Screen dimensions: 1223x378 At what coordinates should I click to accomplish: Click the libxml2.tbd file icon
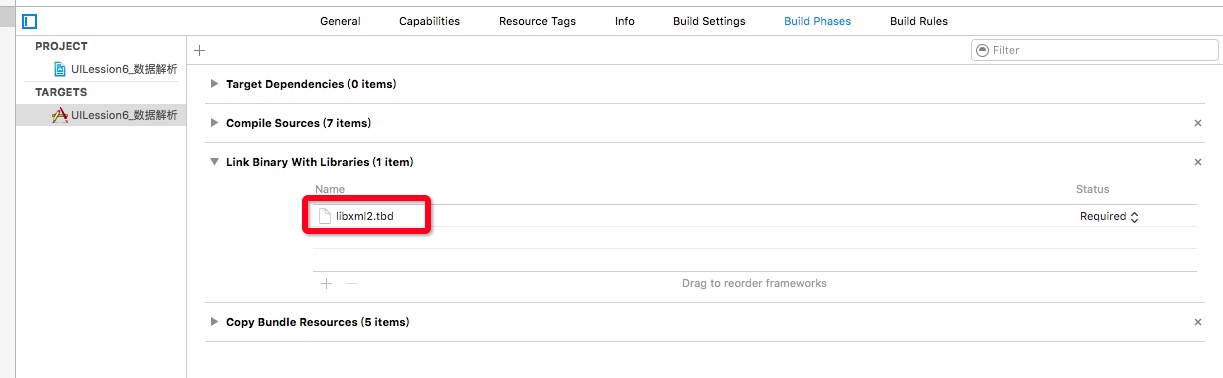click(x=324, y=216)
